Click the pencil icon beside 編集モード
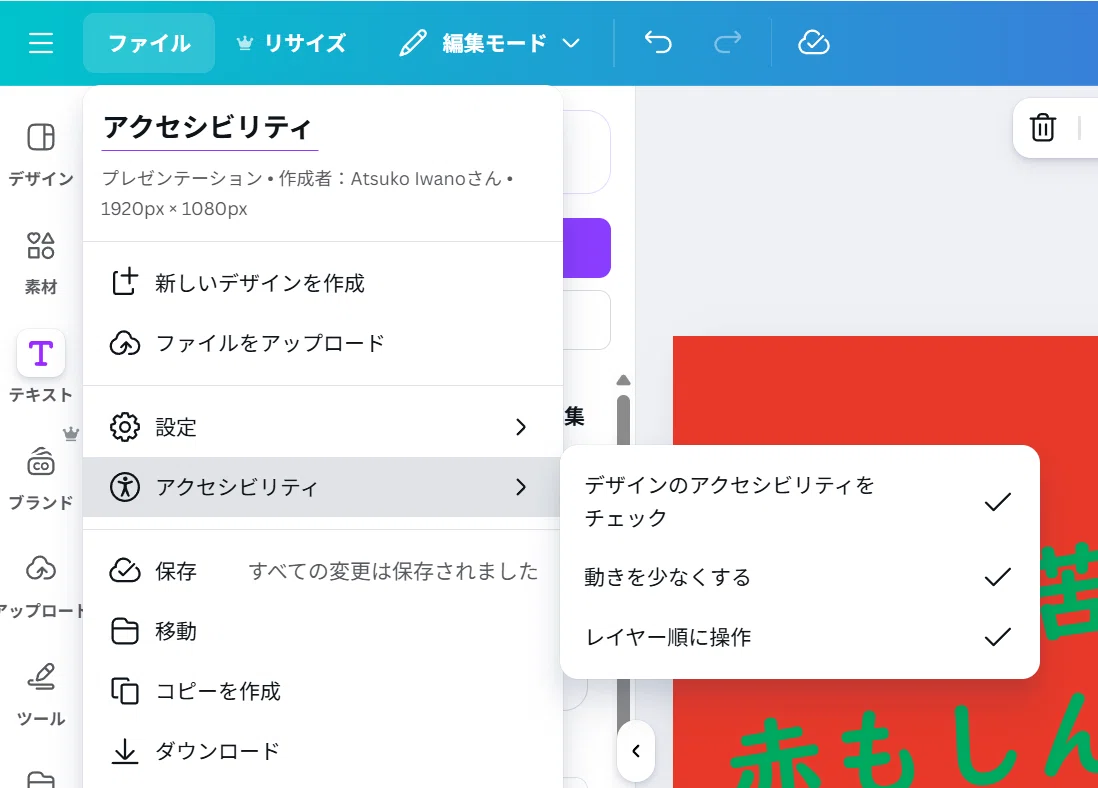 click(x=412, y=43)
